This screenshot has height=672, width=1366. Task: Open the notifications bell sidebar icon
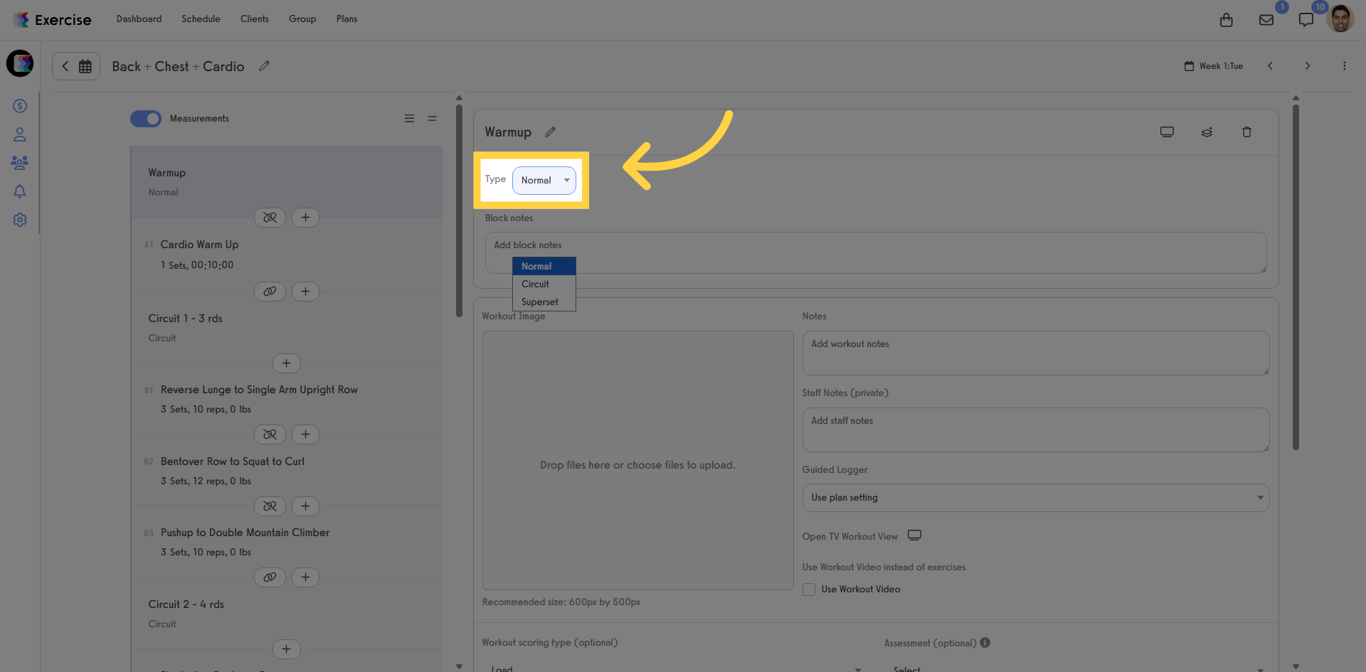[19, 191]
